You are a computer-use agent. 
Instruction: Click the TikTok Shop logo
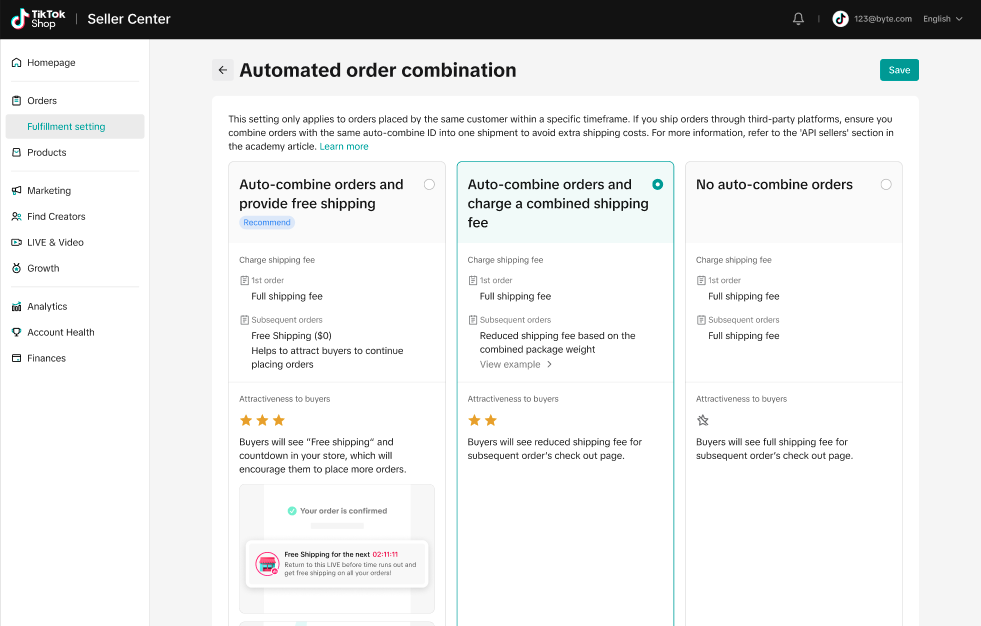pos(34,19)
